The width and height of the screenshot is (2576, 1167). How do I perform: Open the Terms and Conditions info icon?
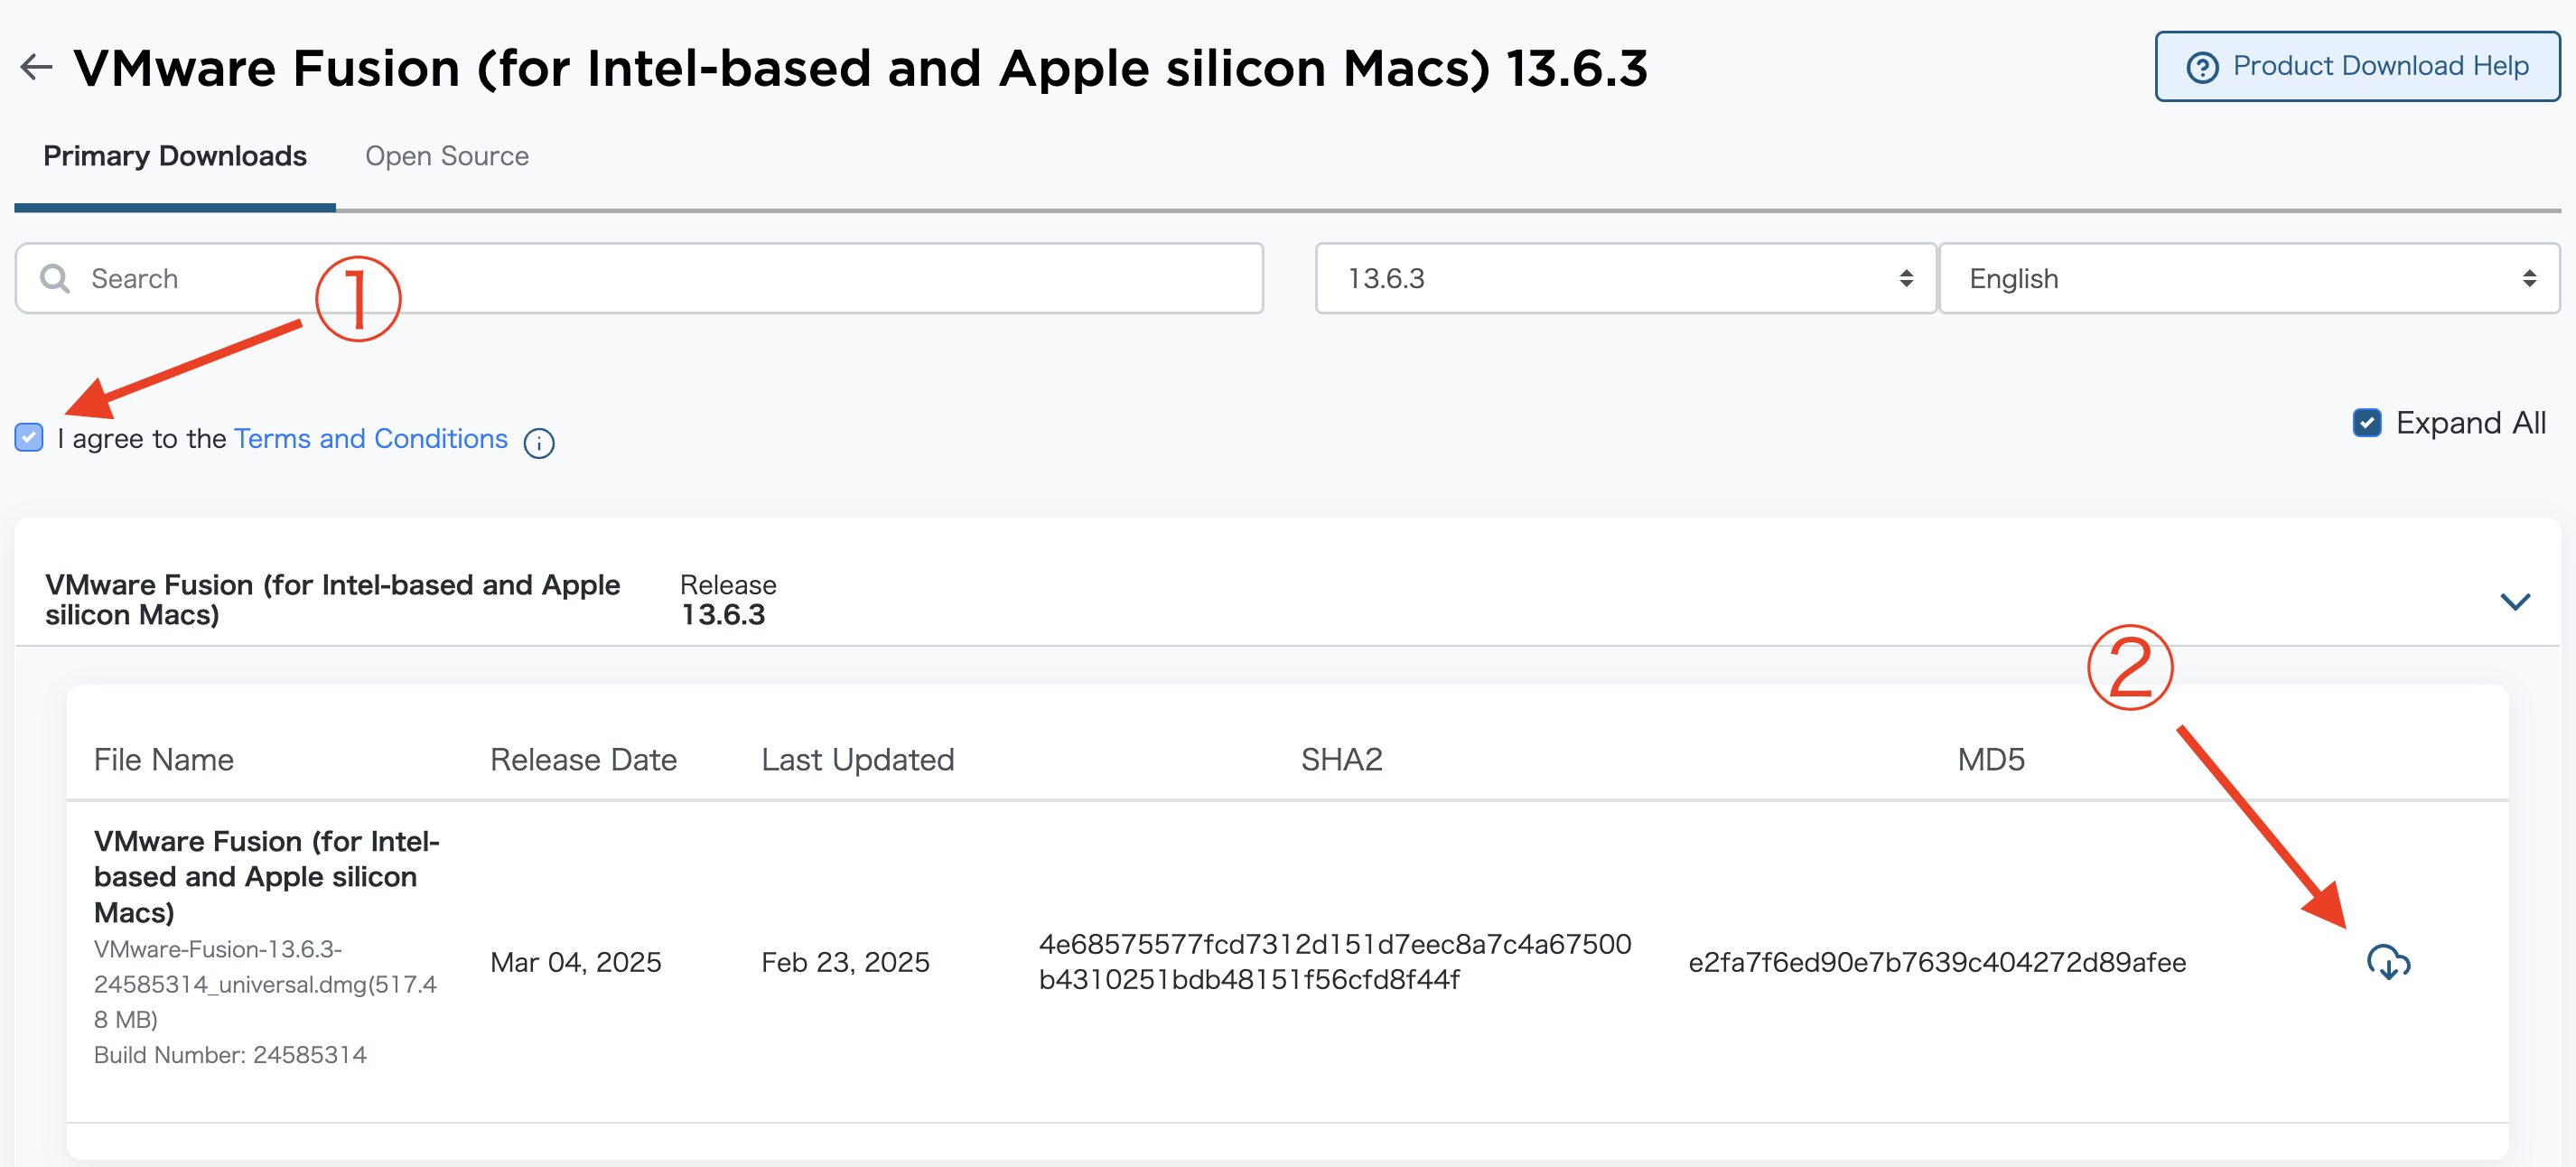(x=539, y=442)
